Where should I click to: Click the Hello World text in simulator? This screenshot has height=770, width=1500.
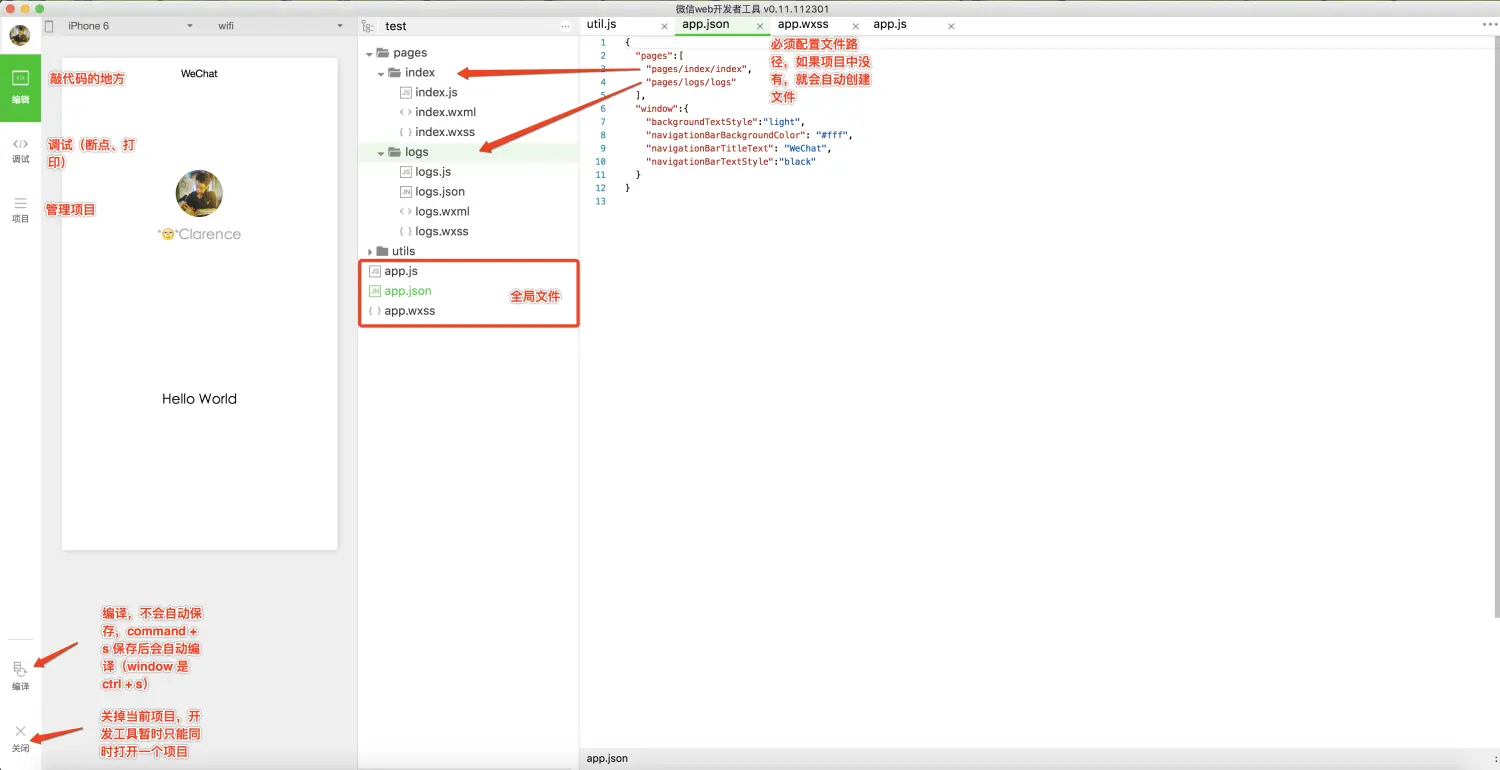pos(199,399)
